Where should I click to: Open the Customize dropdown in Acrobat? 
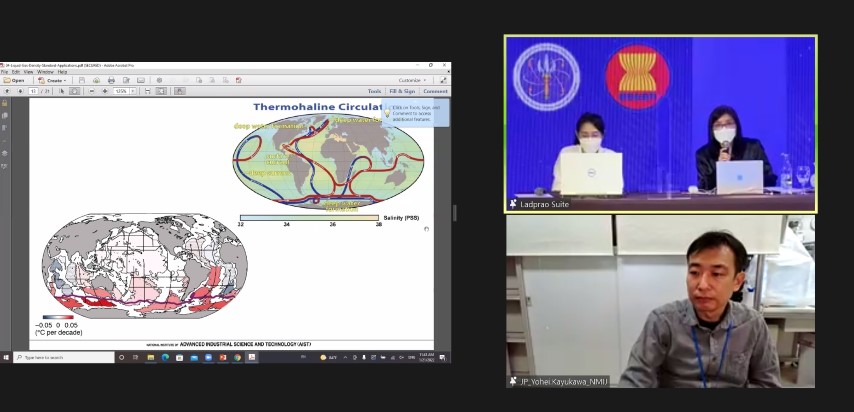click(411, 80)
